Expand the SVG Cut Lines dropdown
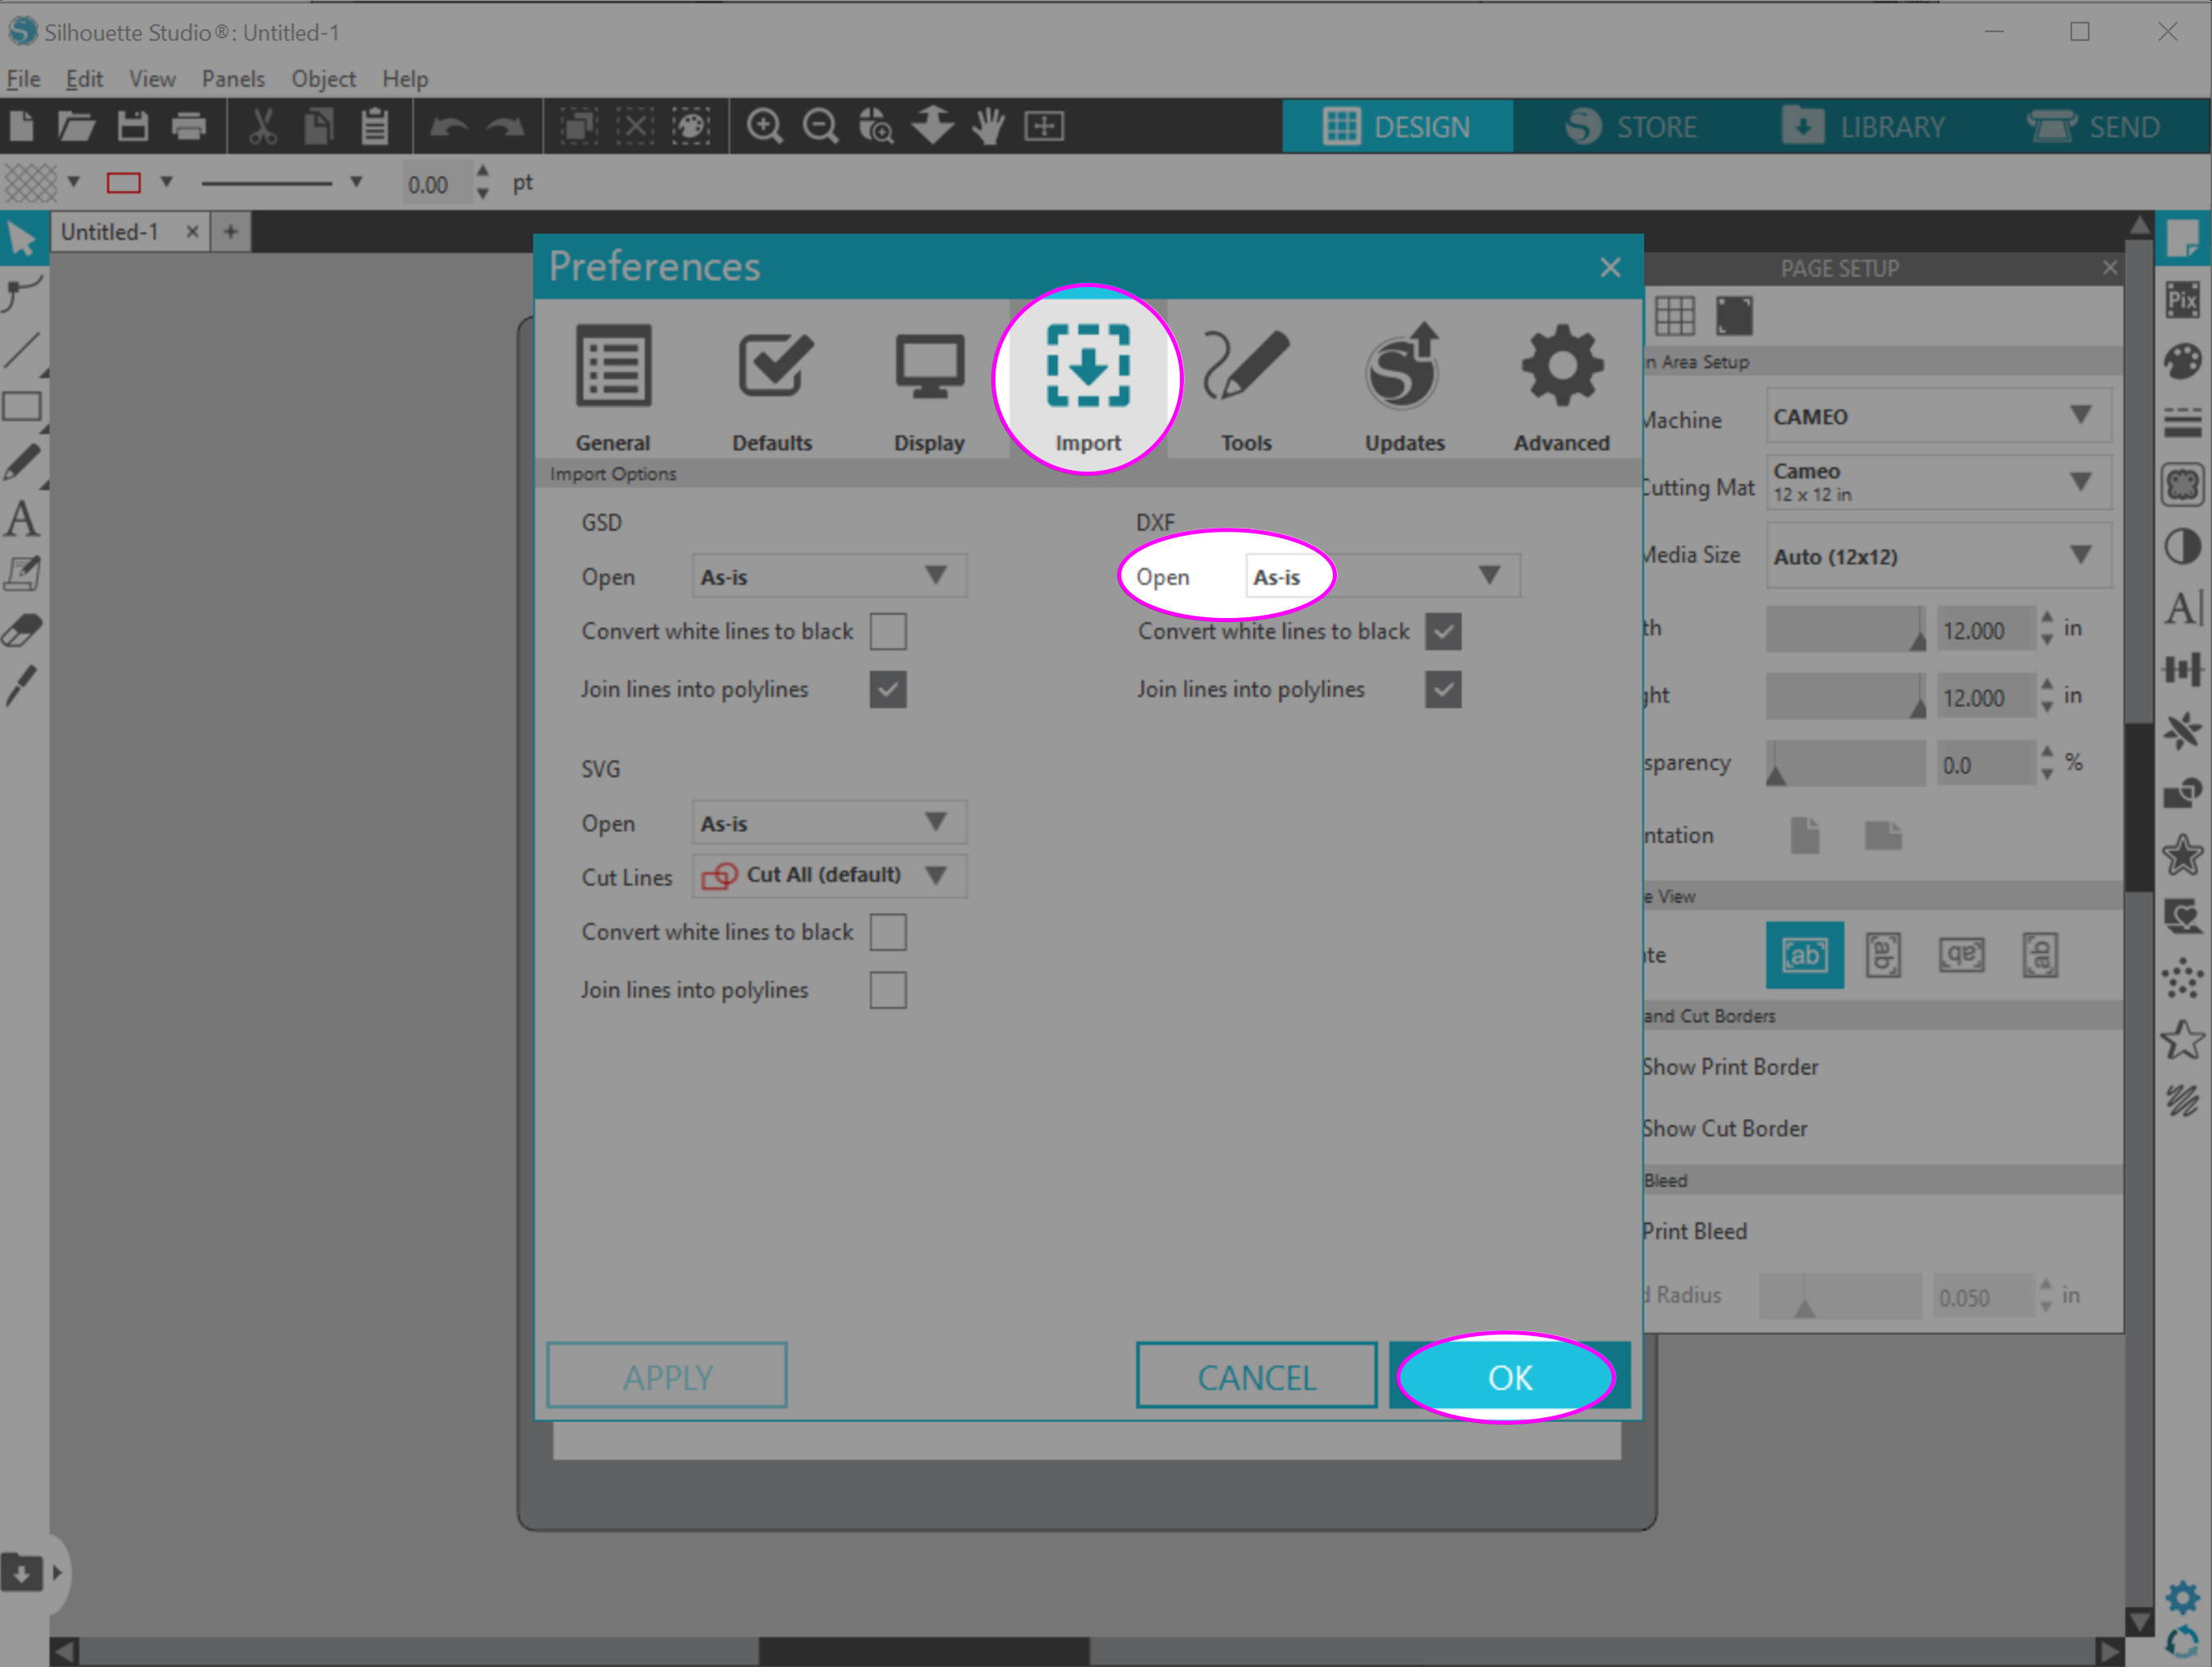The image size is (2212, 1667). [829, 876]
